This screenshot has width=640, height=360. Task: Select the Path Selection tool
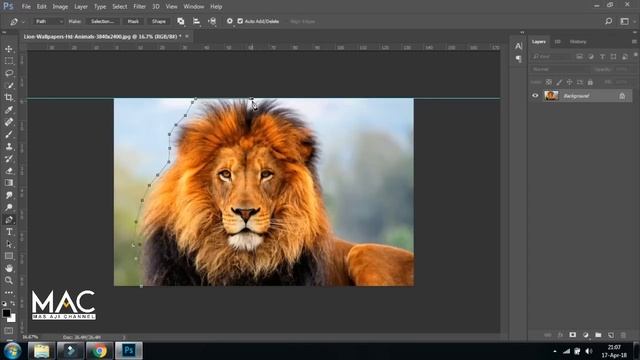point(9,244)
